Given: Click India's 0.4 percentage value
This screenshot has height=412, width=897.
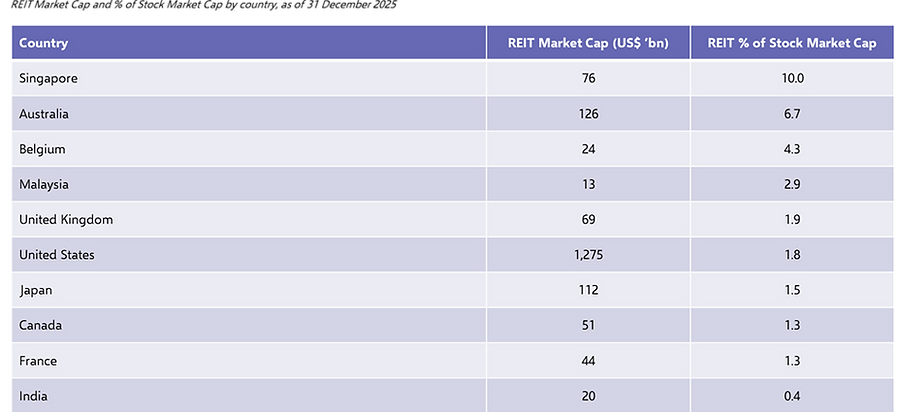Looking at the screenshot, I should [x=792, y=395].
